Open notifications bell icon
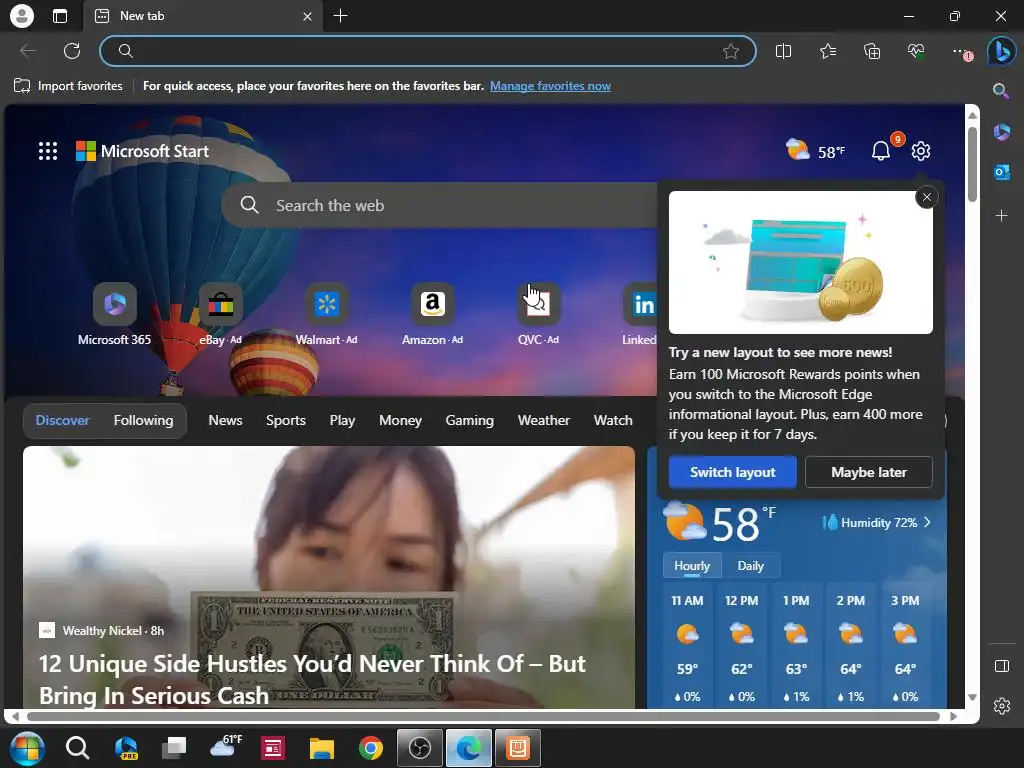The width and height of the screenshot is (1024, 768). click(880, 151)
